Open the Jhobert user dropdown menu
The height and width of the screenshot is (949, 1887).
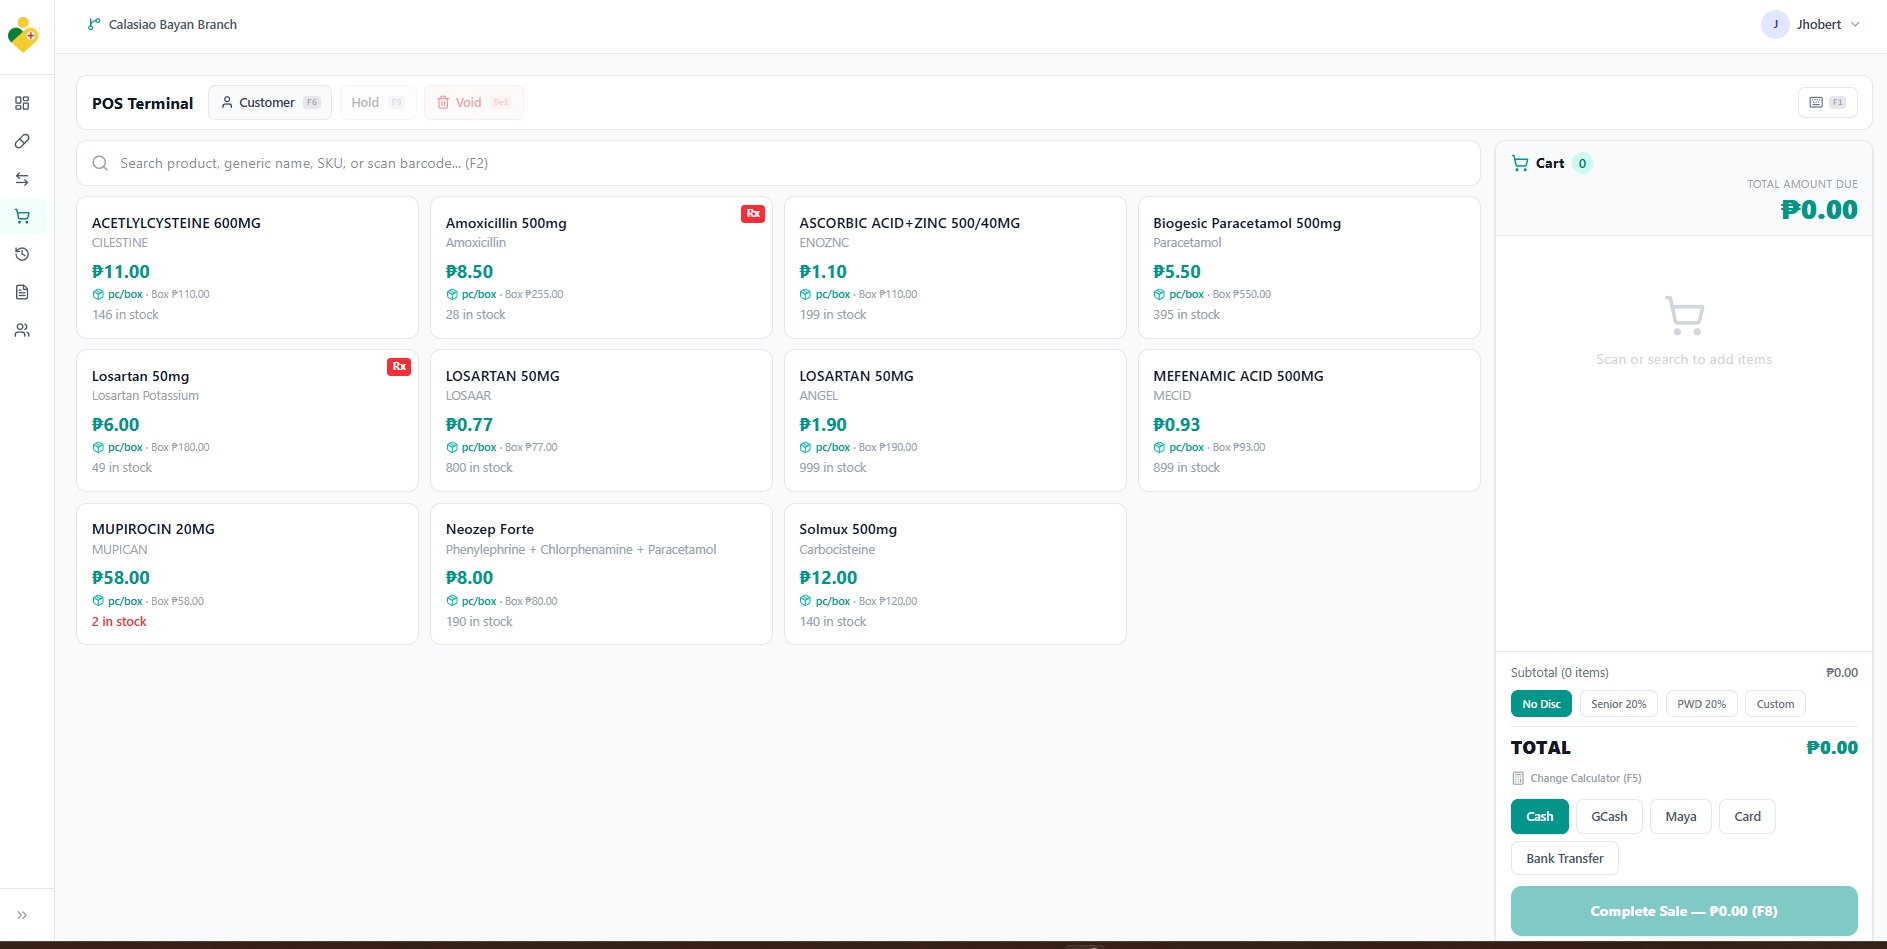tap(1811, 25)
